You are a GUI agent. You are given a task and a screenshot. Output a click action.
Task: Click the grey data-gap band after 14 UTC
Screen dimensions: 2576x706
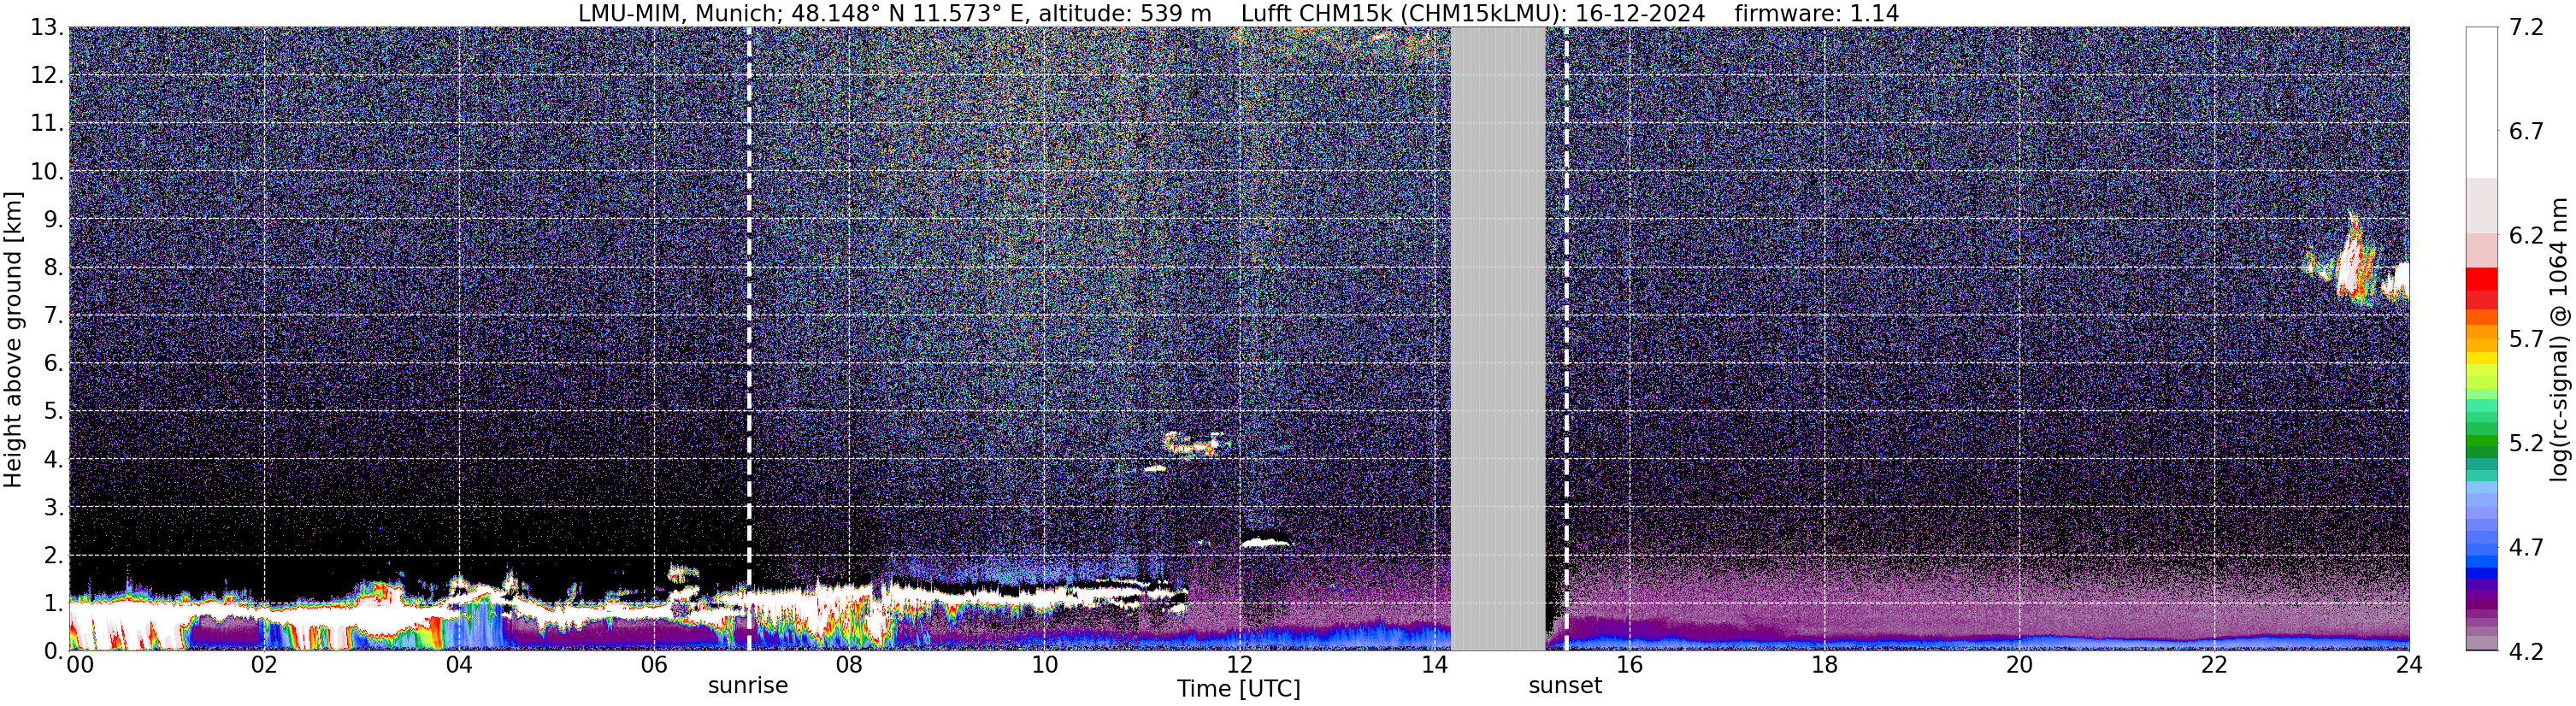pyautogui.click(x=1498, y=338)
